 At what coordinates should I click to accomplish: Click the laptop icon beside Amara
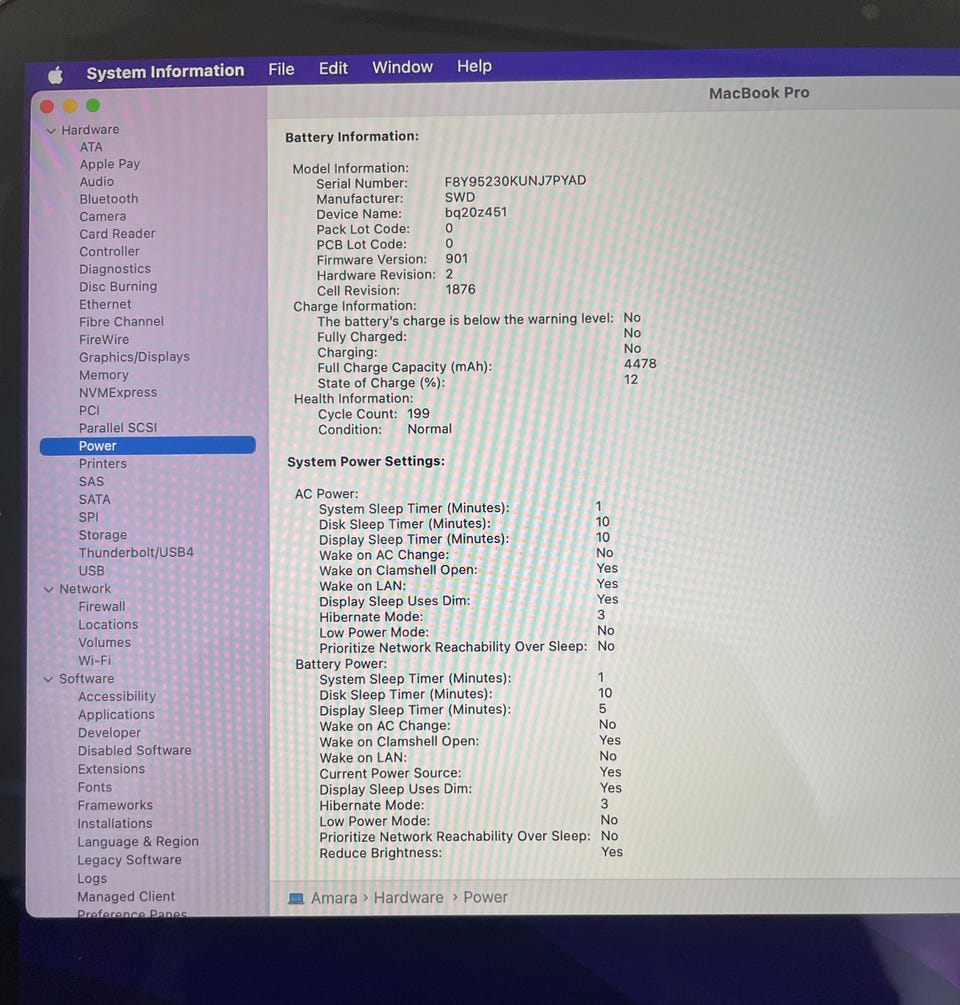pyautogui.click(x=296, y=898)
